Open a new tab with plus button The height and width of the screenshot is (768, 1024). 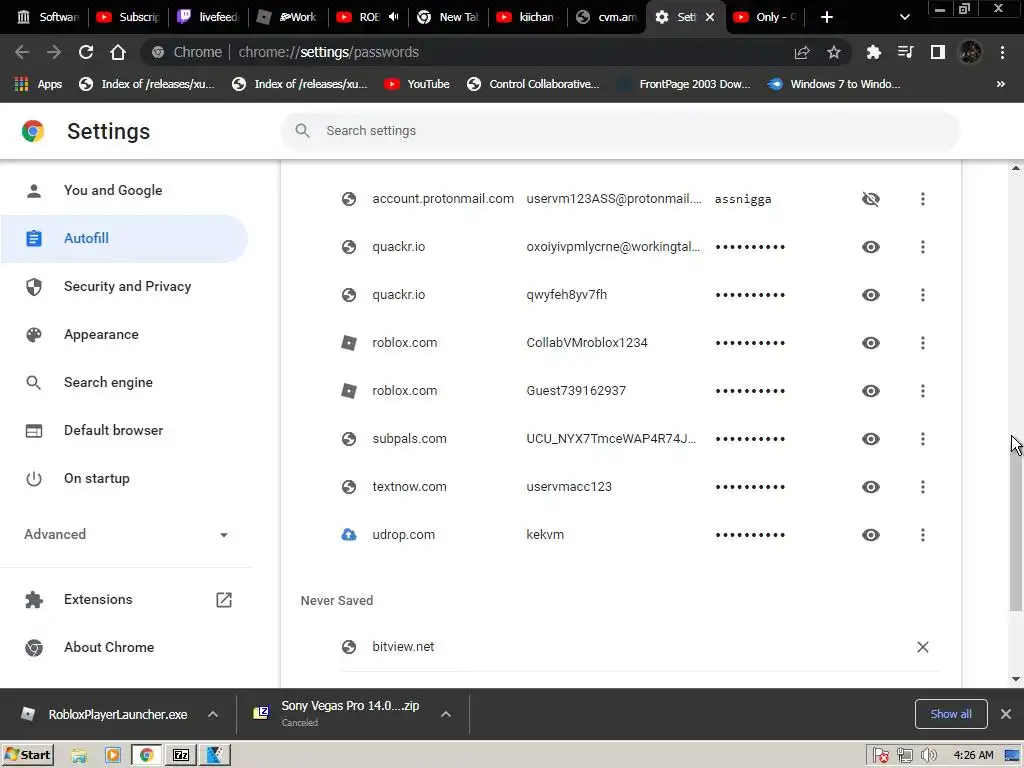point(826,17)
